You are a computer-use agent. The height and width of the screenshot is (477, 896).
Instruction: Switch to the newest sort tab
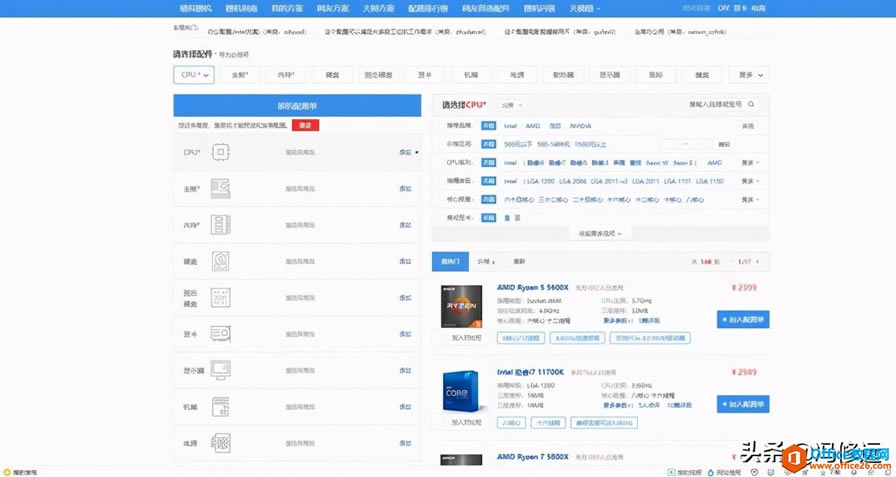tap(519, 262)
